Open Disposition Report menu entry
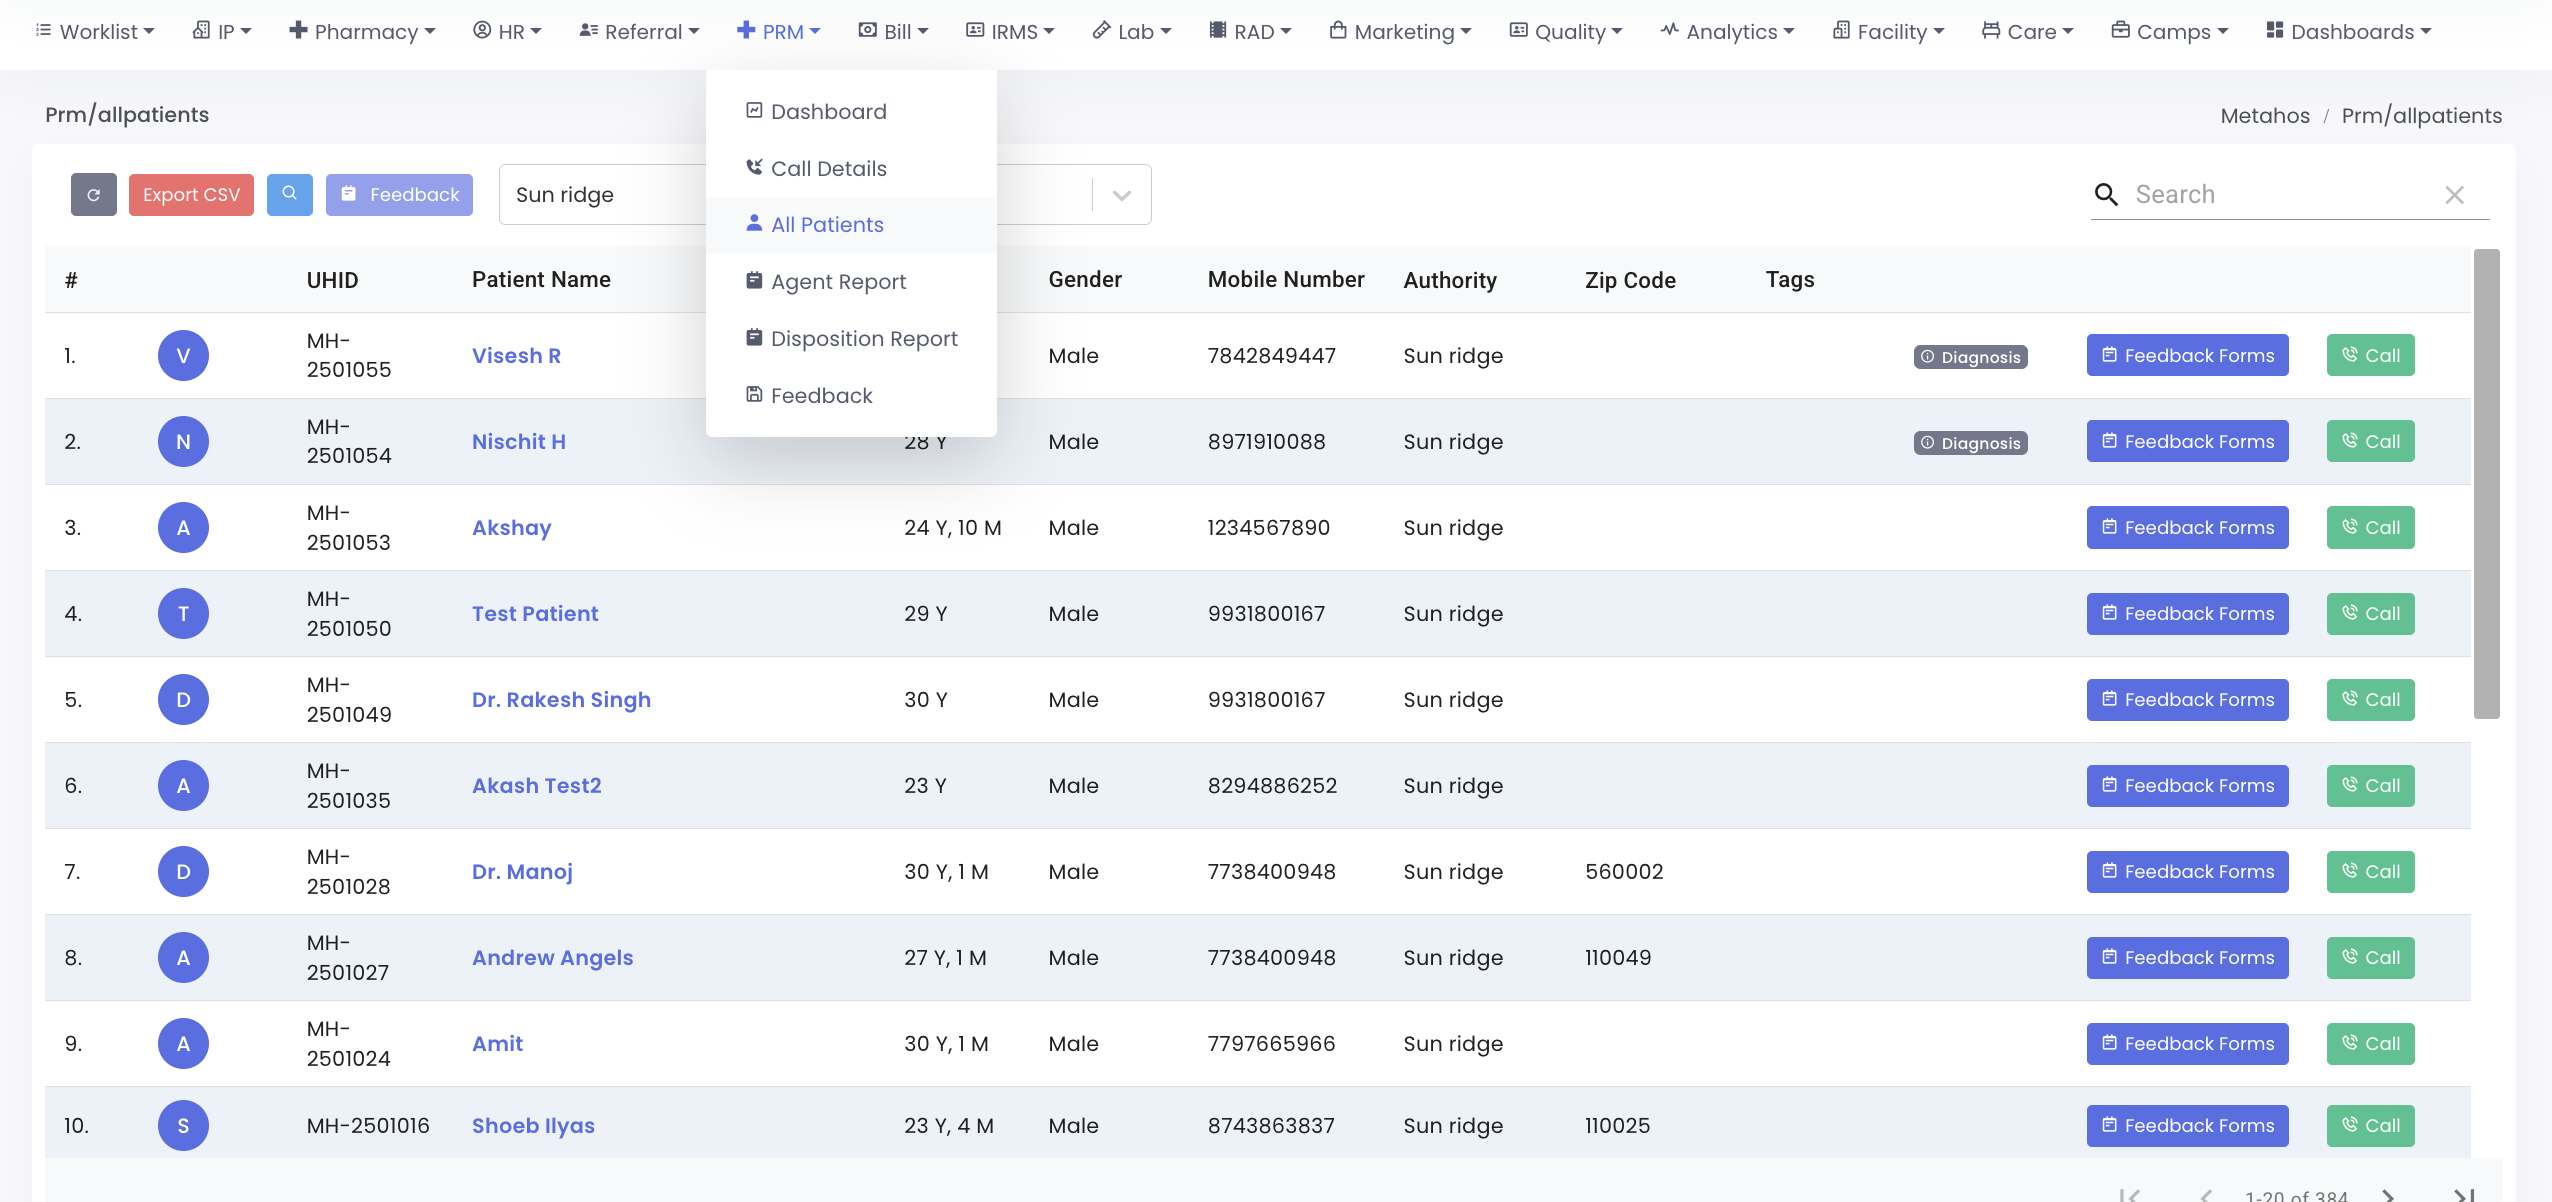This screenshot has width=2552, height=1202. (863, 339)
